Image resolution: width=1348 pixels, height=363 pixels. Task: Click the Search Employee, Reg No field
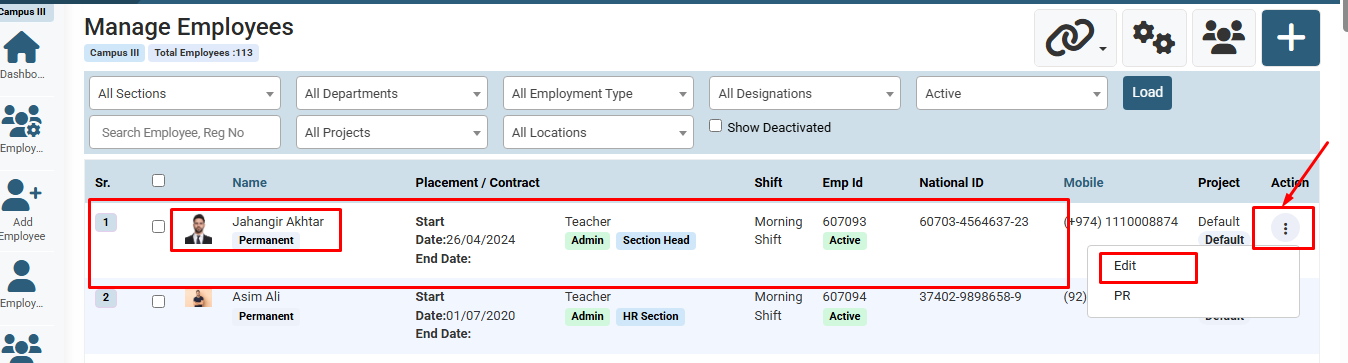click(185, 132)
